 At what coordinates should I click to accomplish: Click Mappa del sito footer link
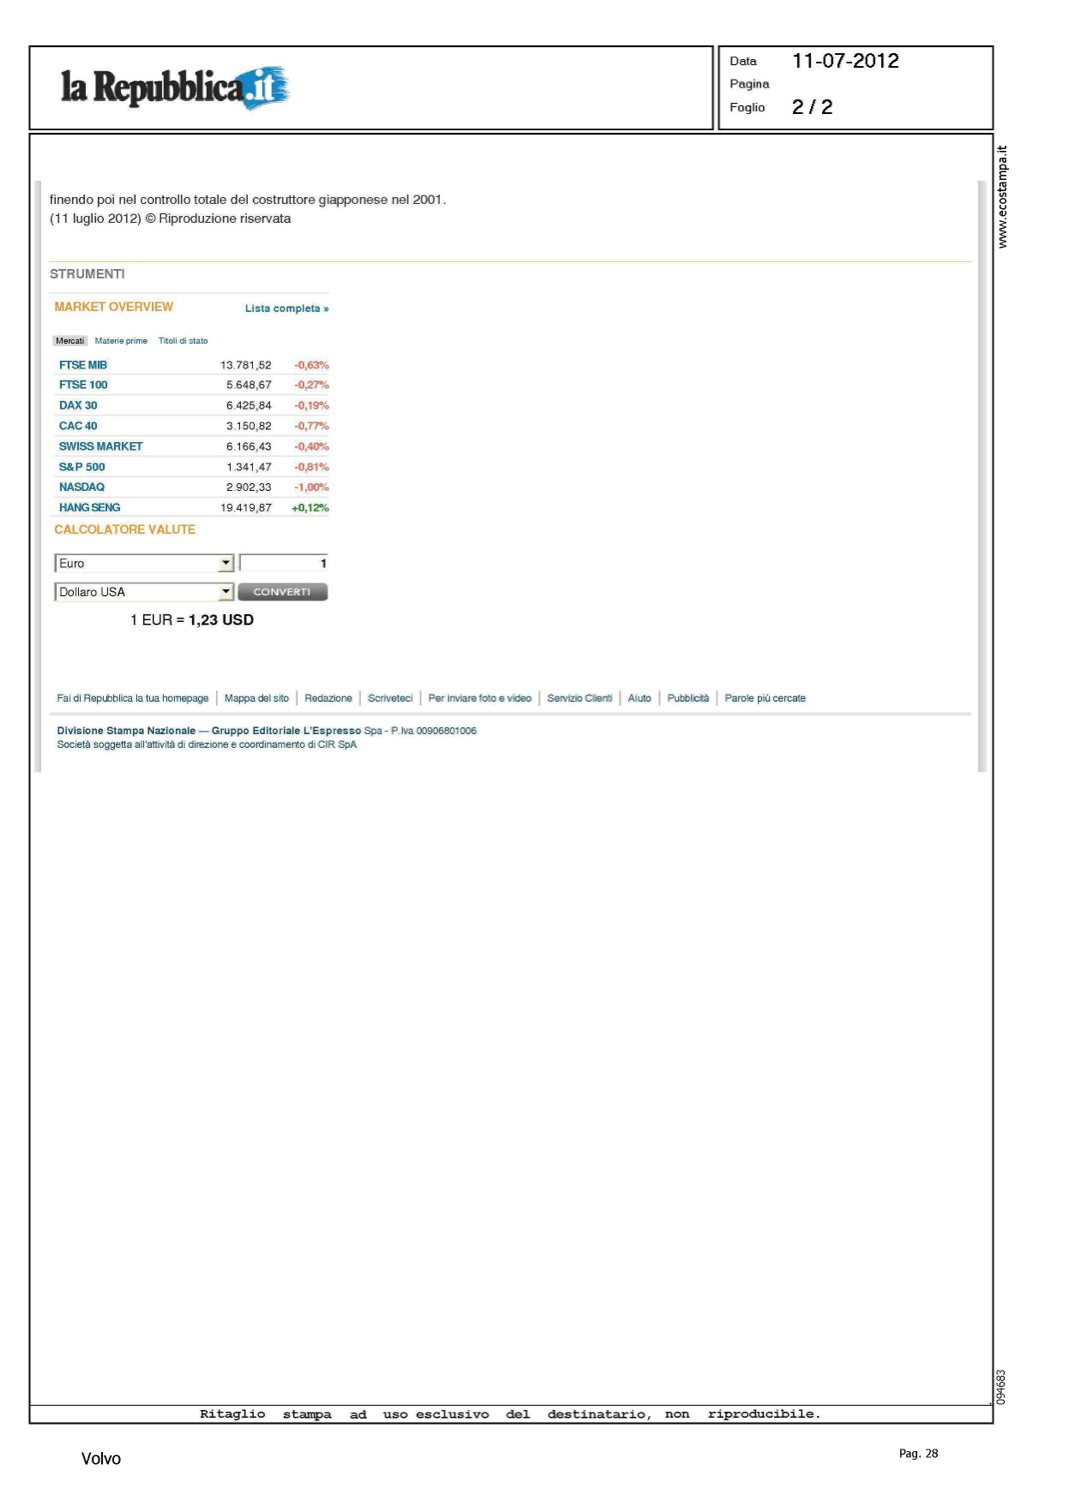256,699
